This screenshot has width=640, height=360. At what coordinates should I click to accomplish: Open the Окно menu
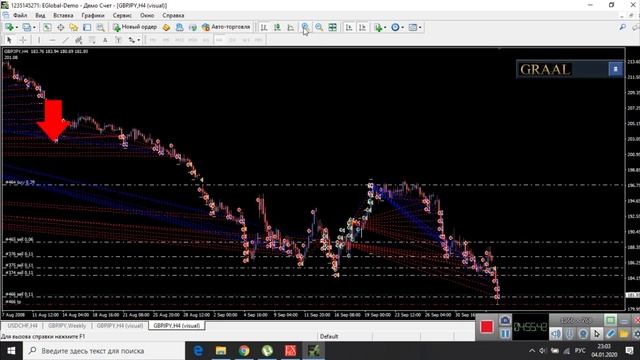pos(147,15)
